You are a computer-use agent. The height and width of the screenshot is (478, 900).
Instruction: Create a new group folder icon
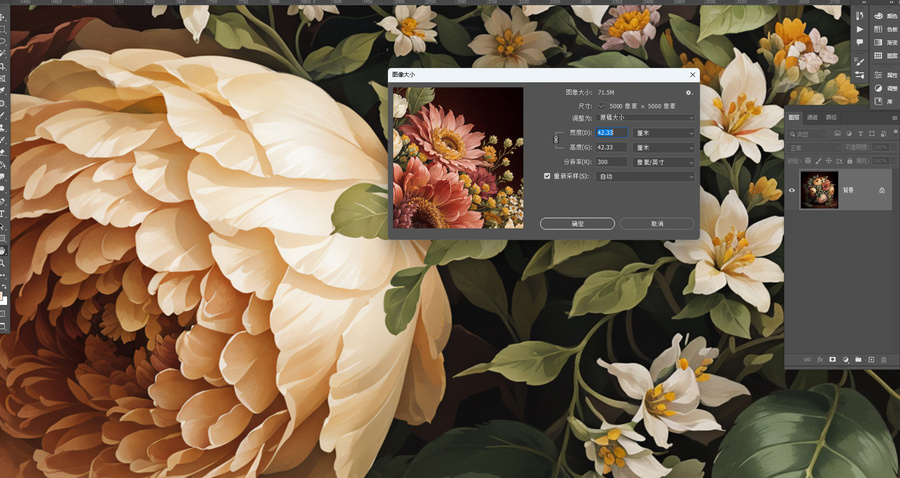[858, 359]
